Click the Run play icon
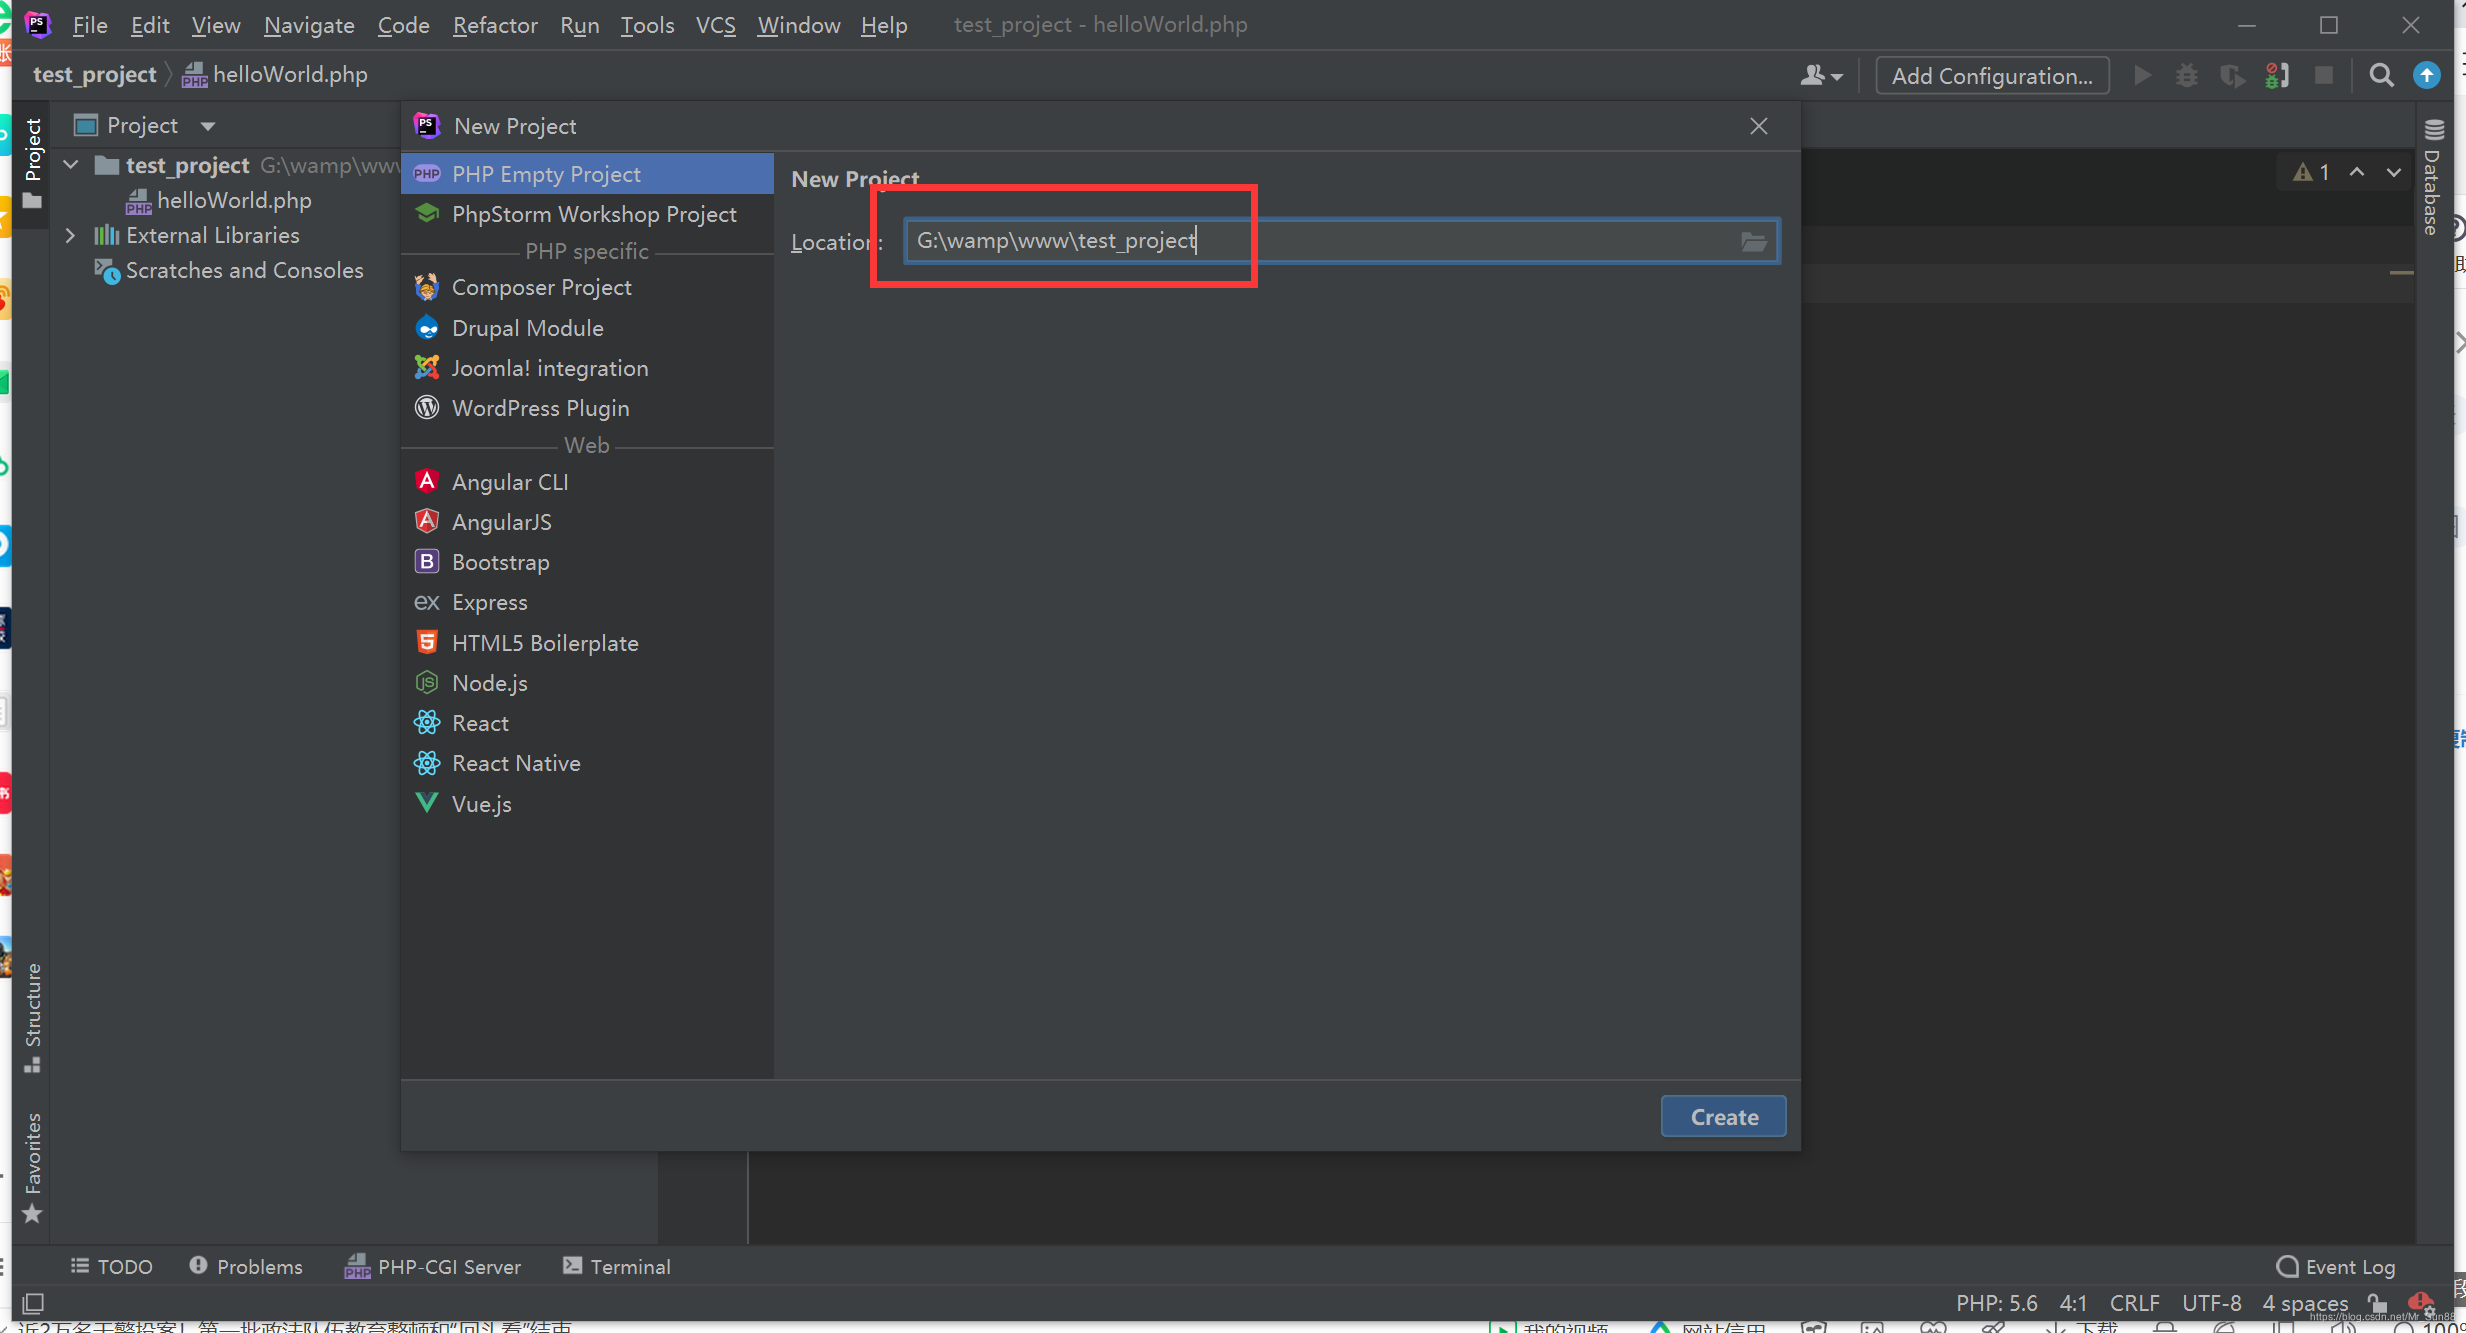The height and width of the screenshot is (1333, 2466). point(2142,76)
